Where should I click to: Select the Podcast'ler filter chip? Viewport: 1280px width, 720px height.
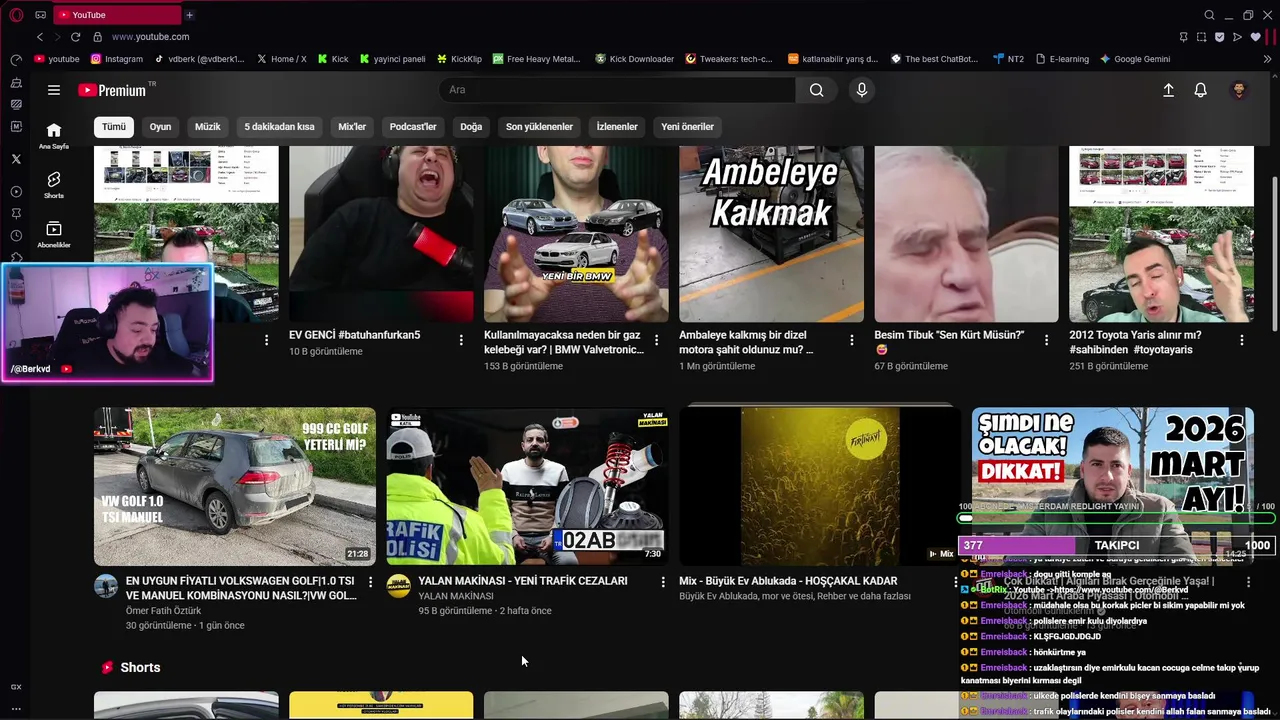(413, 127)
